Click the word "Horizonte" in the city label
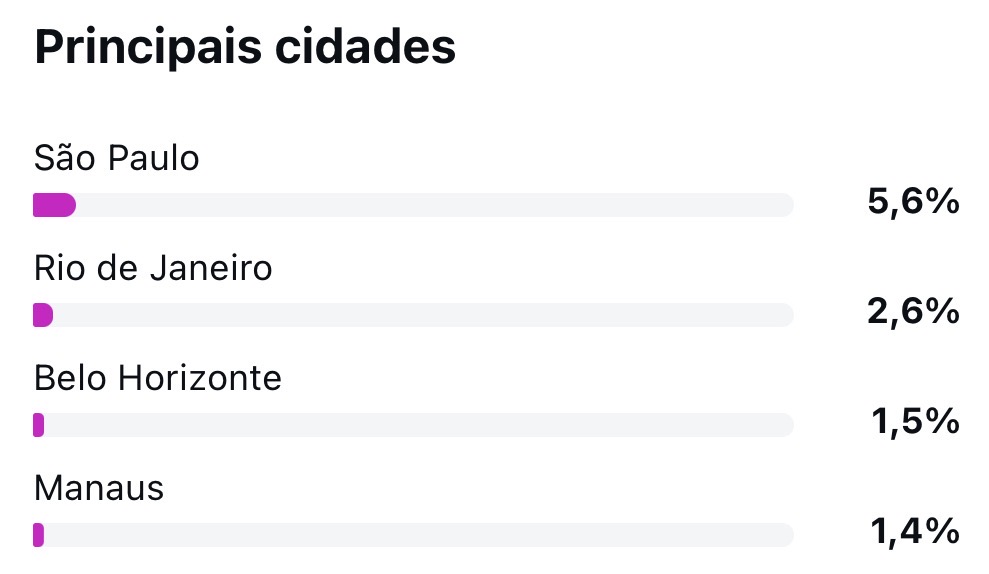Screen dimensions: 989x574 (x=199, y=378)
